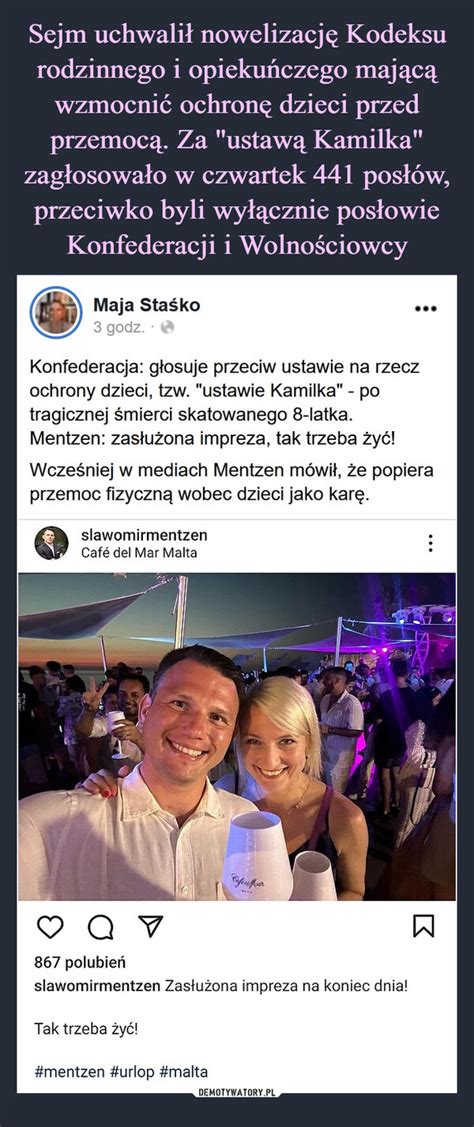
Task: Share post with paper plane icon
Action: click(150, 927)
